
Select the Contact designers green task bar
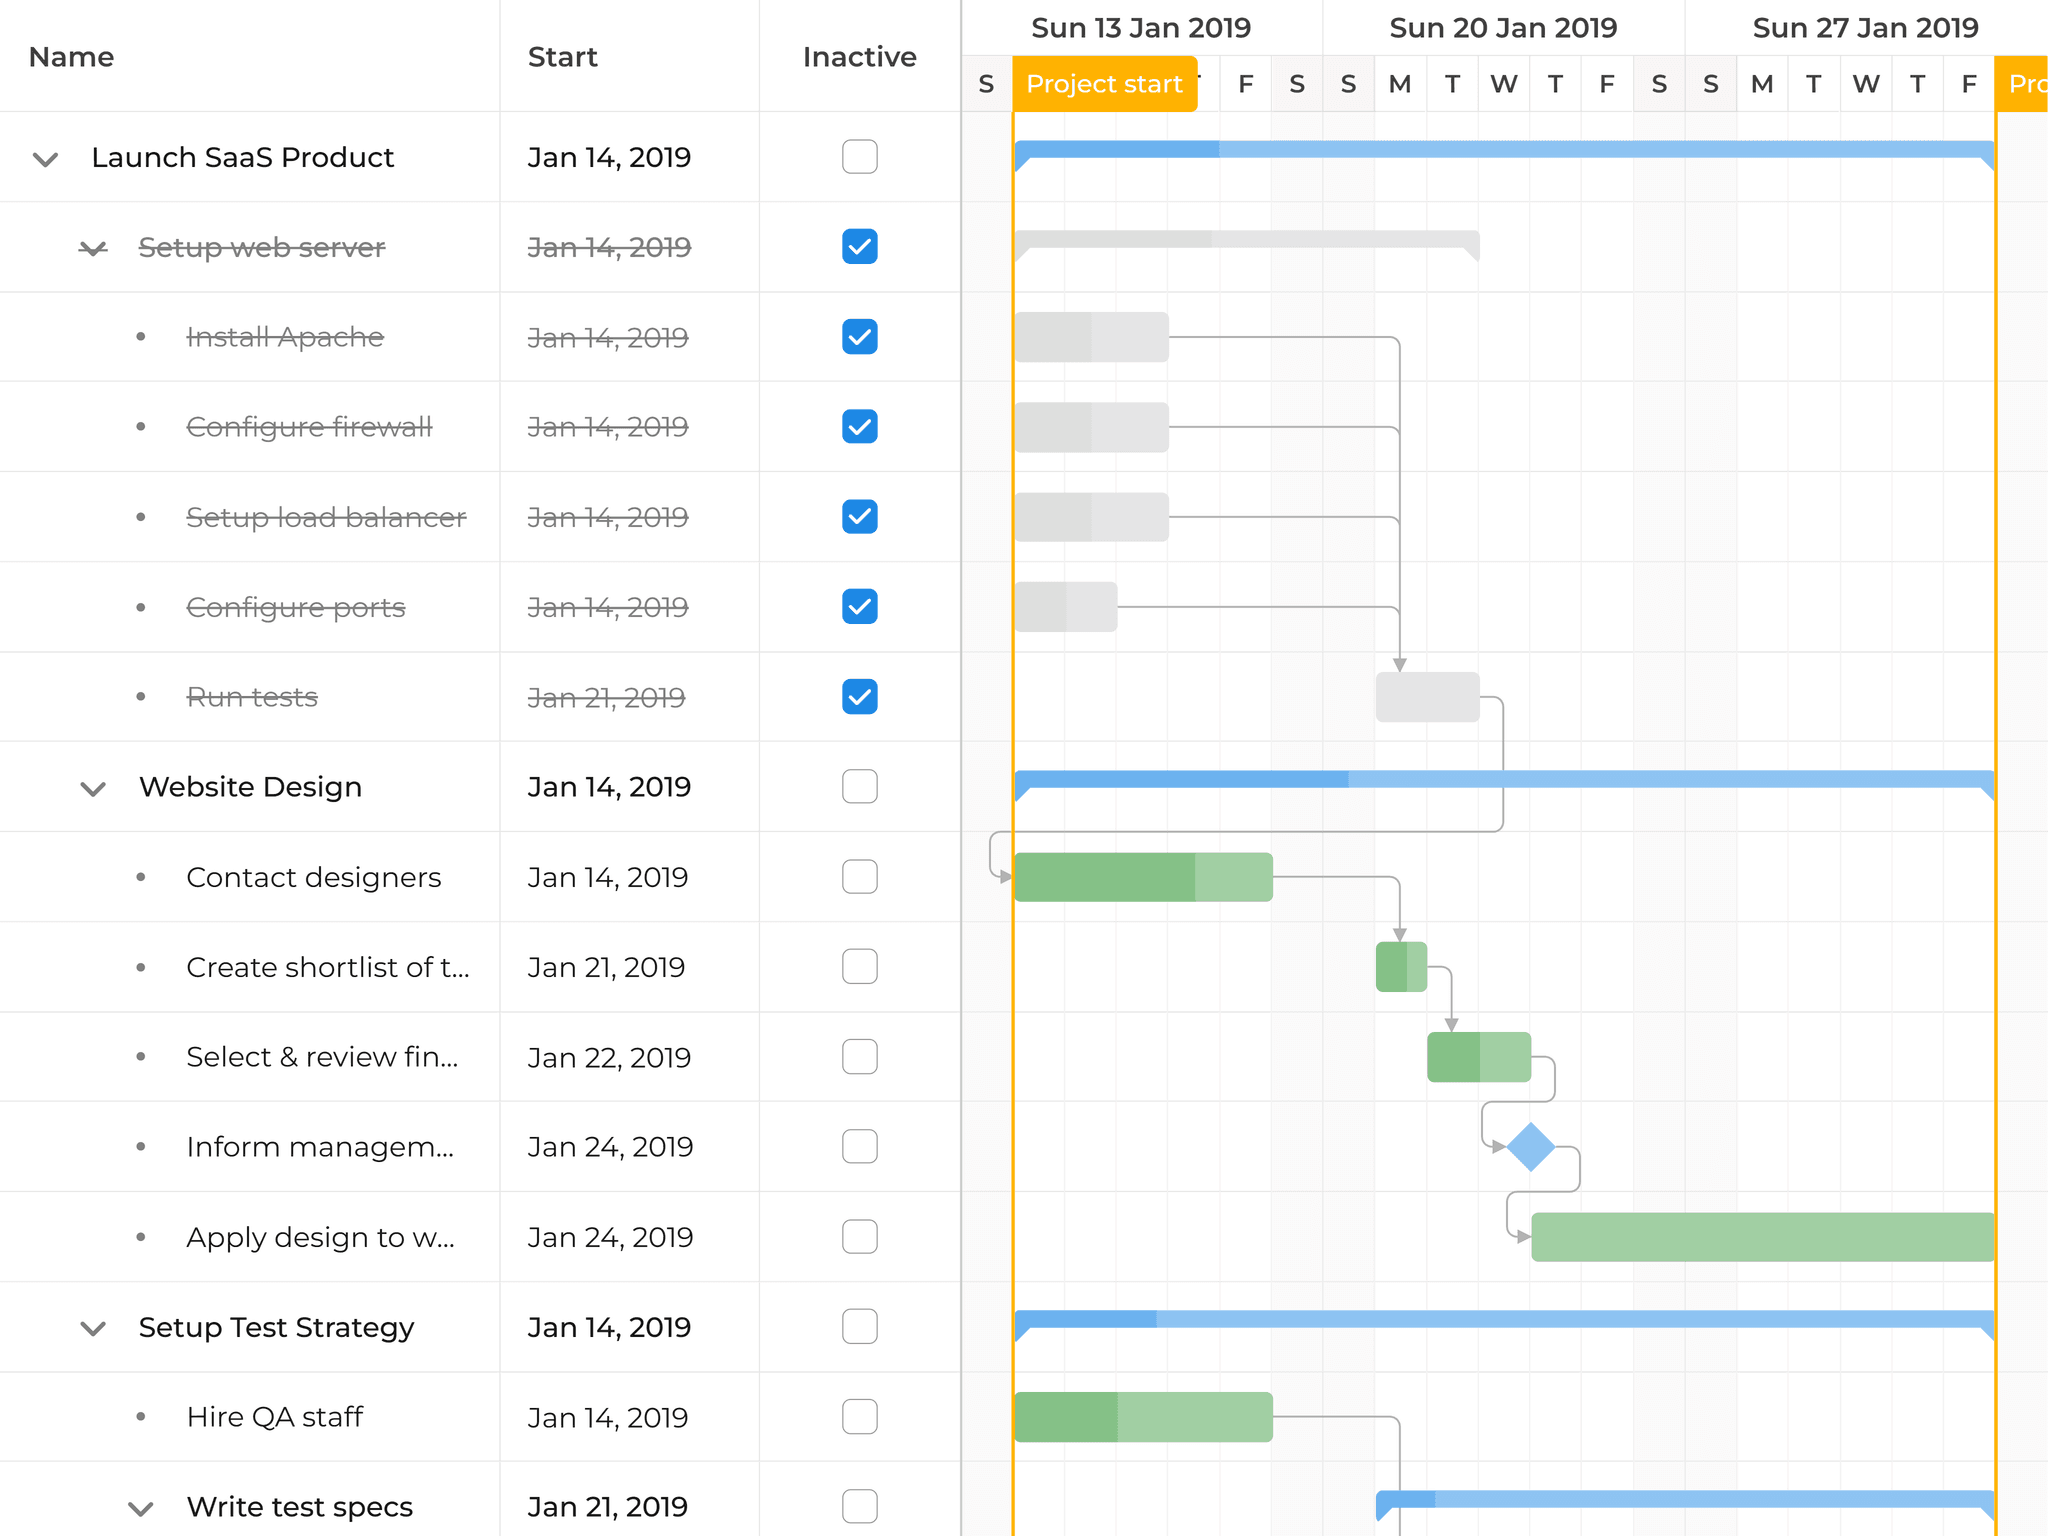point(1142,877)
